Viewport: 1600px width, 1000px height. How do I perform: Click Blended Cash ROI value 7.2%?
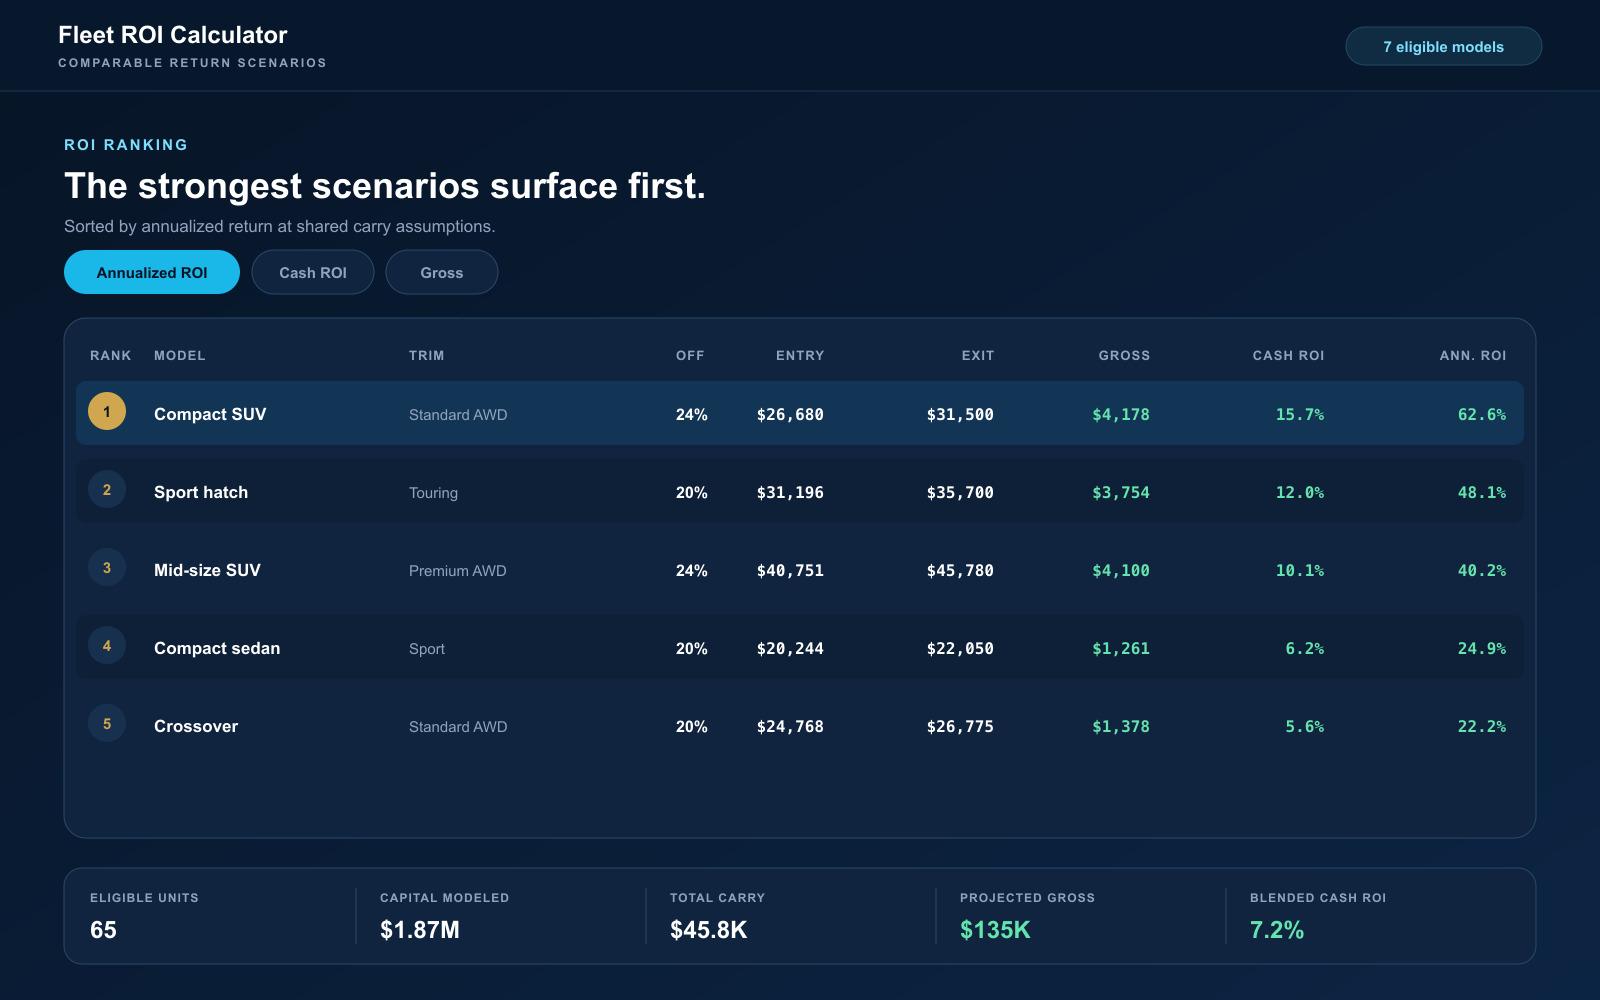1277,930
